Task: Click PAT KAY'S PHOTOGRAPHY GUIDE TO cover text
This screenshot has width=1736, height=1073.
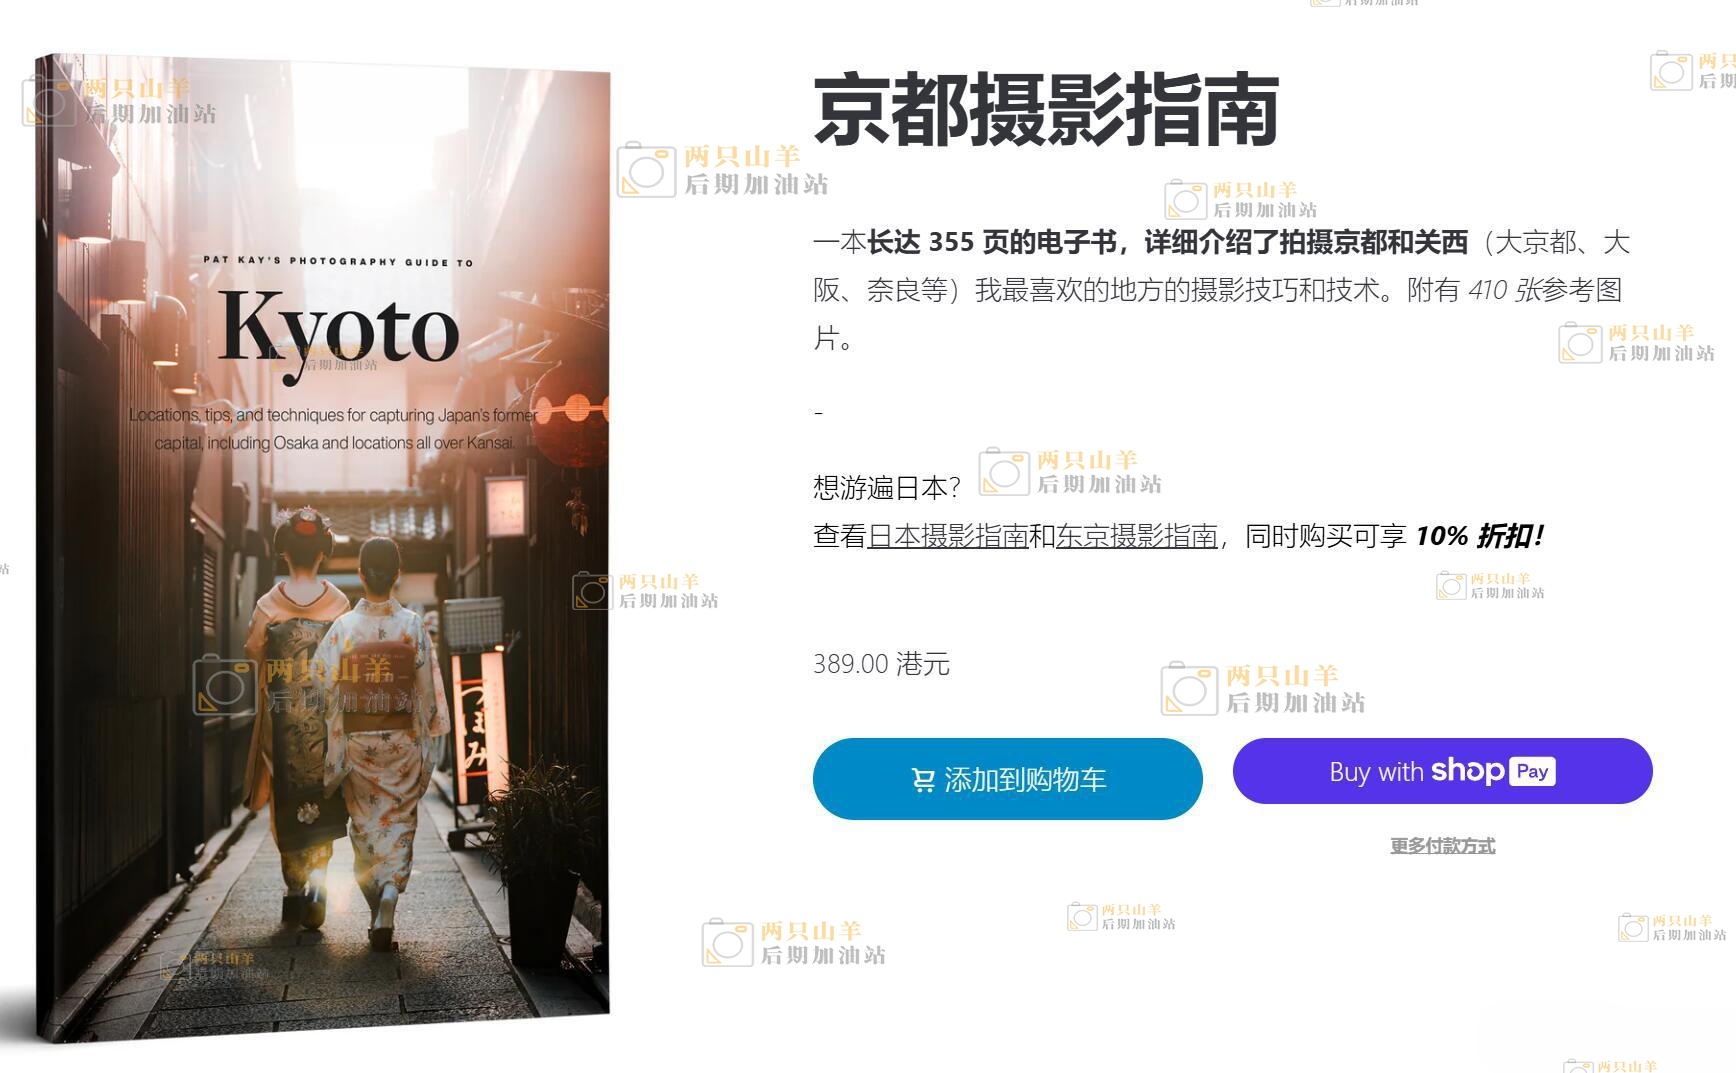Action: (338, 261)
